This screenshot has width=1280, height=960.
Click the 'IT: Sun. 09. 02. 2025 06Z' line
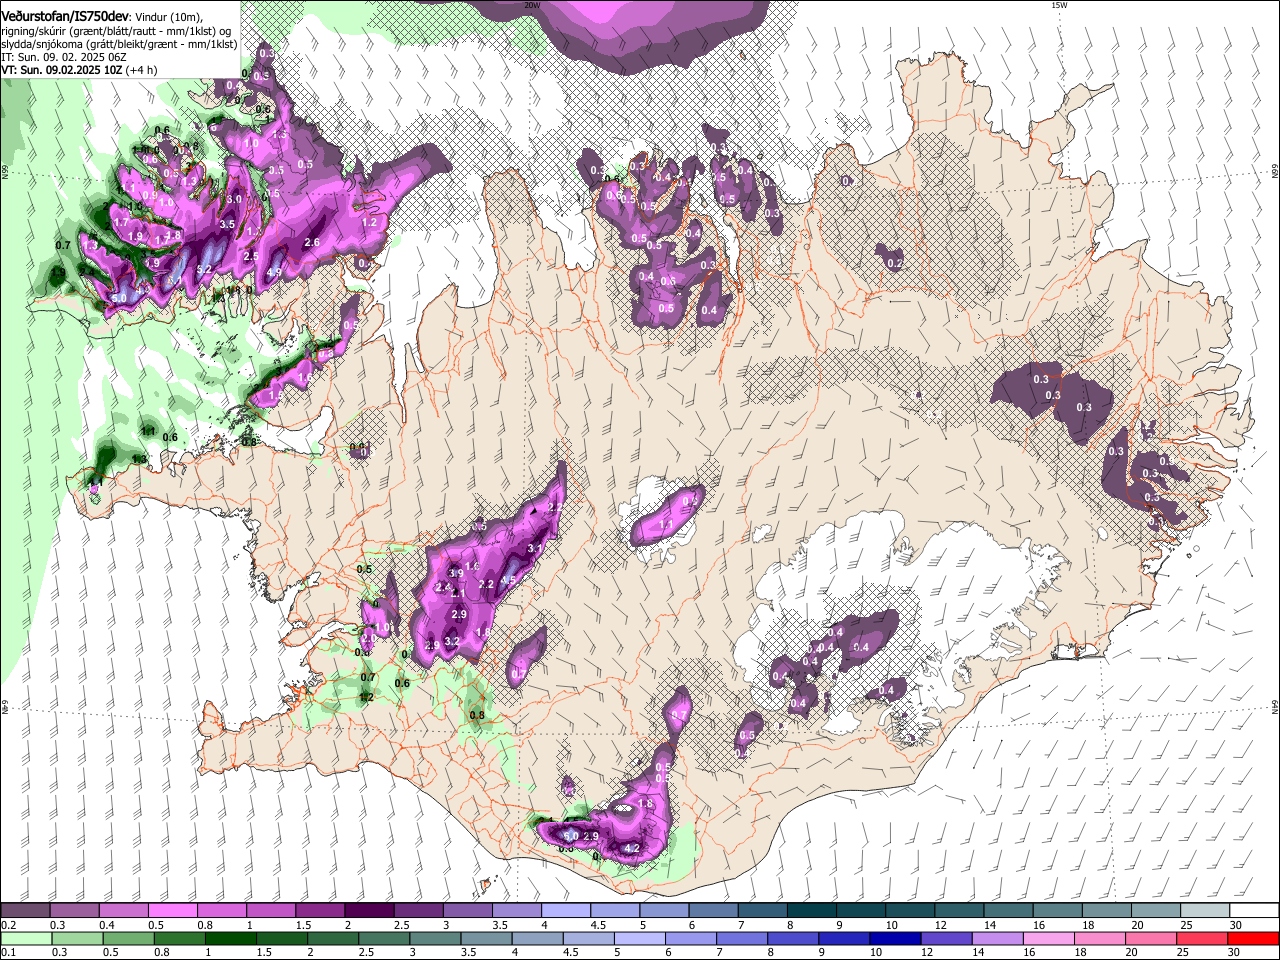pyautogui.click(x=63, y=57)
